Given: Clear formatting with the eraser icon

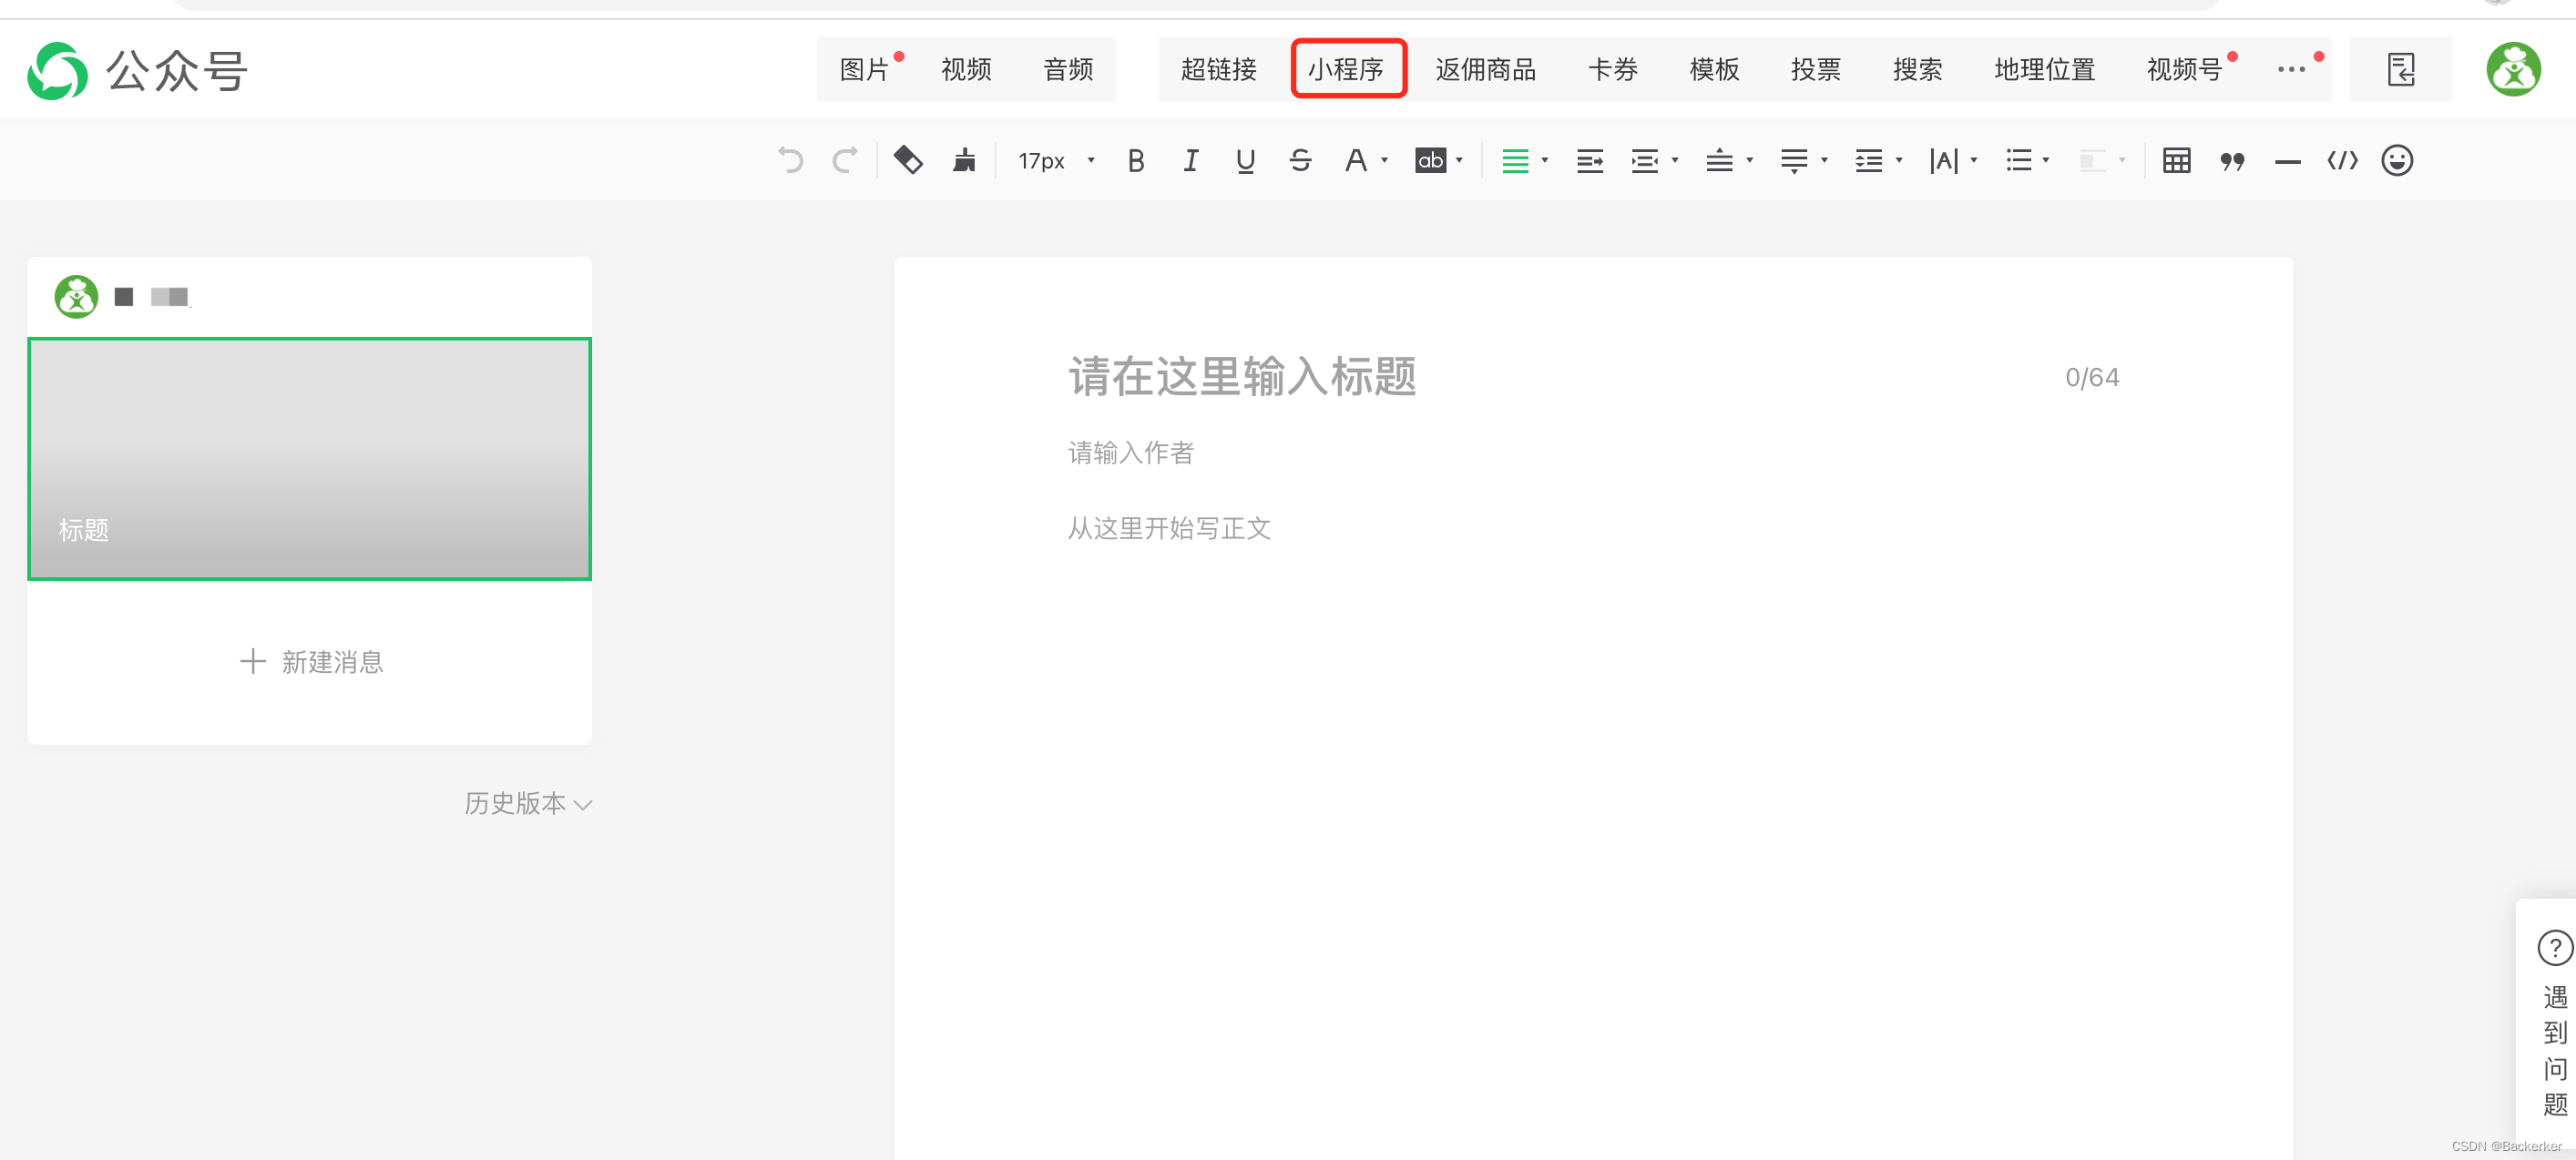Looking at the screenshot, I should tap(908, 160).
